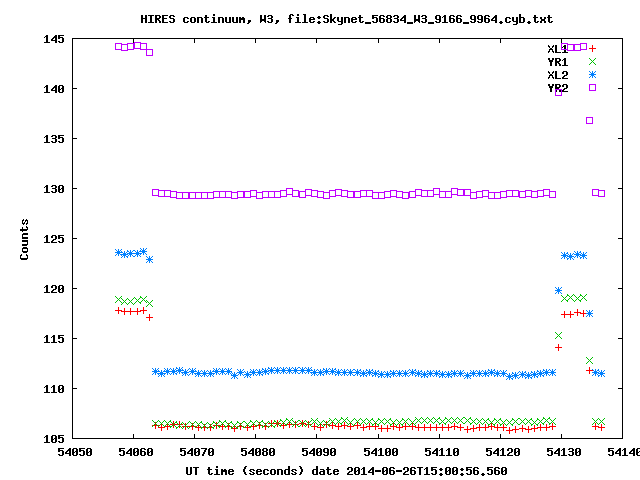This screenshot has width=640, height=480.
Task: Click x-axis tick label 54050
Action: coord(75,452)
